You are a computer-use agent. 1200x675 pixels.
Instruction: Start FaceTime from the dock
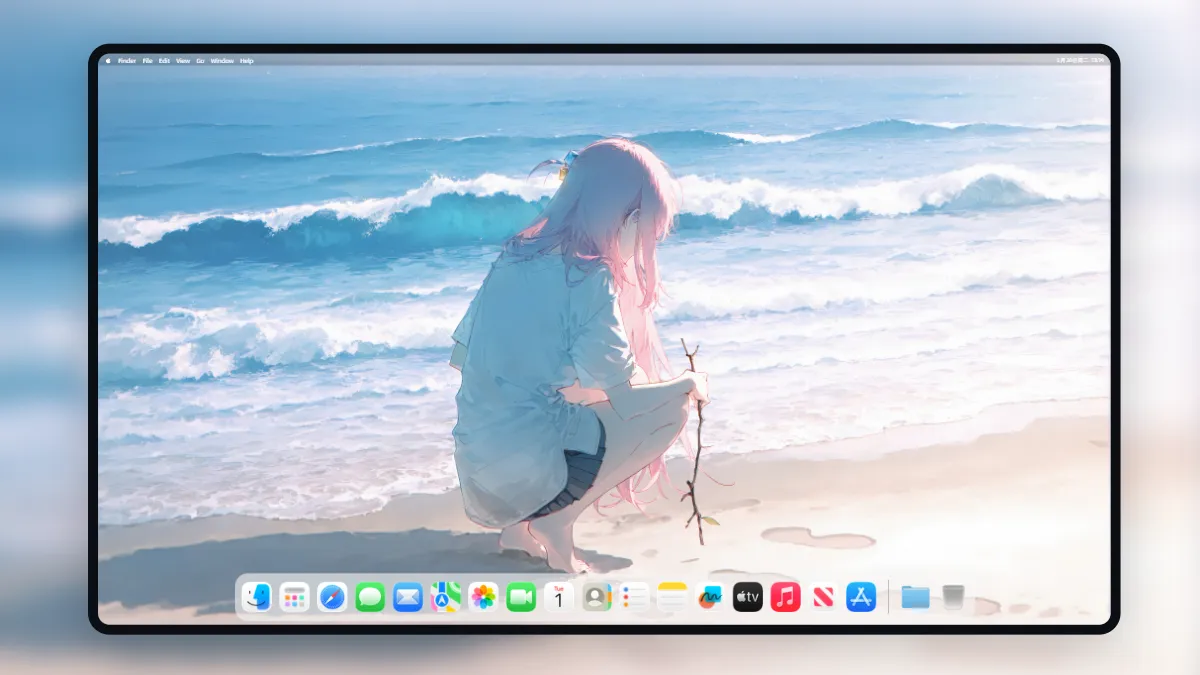(521, 597)
